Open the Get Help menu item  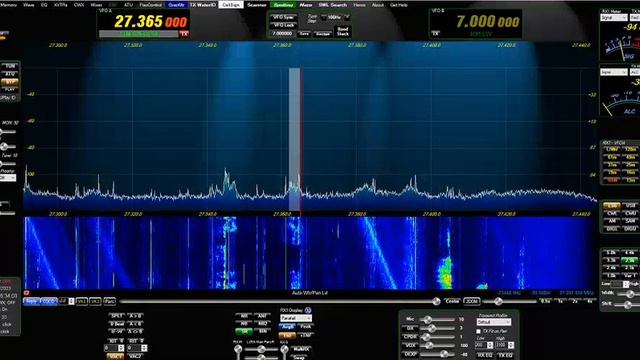pos(399,5)
